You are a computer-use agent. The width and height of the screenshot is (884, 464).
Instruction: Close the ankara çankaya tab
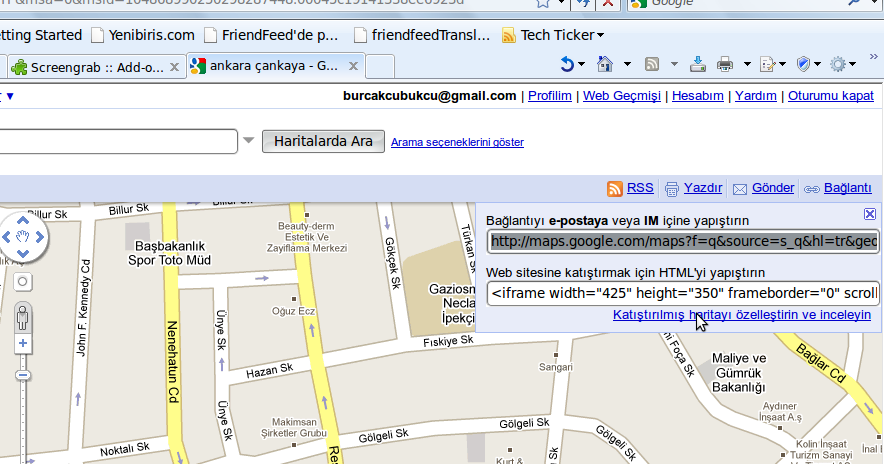coord(353,66)
